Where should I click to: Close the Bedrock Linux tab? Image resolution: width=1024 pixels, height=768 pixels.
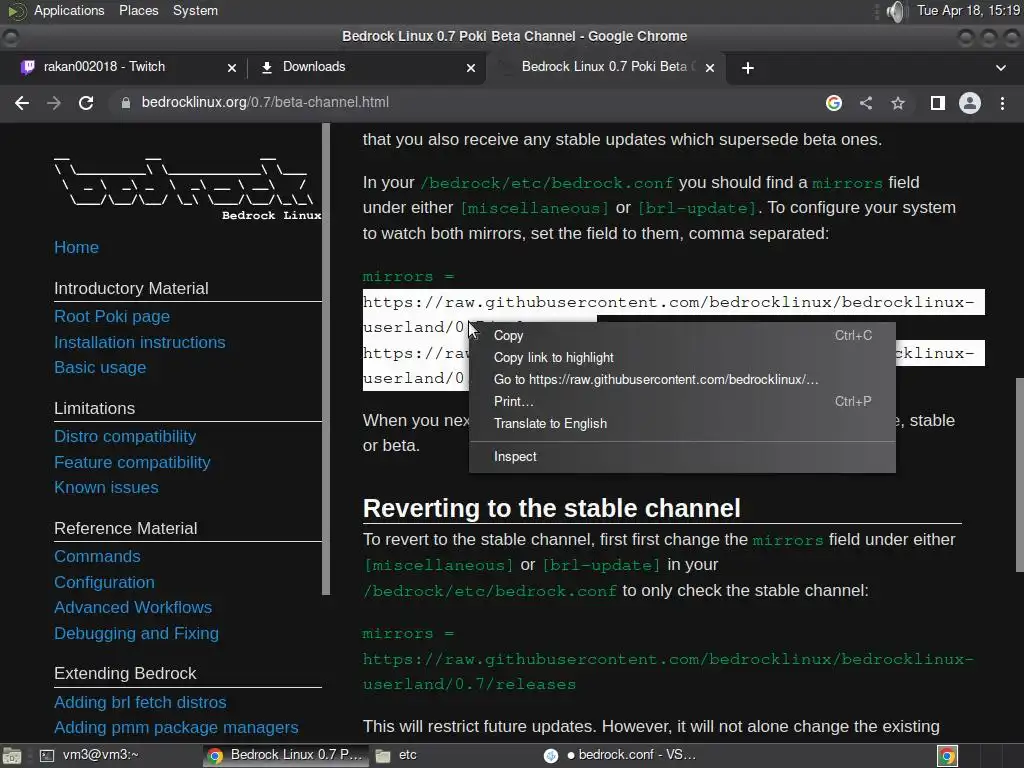(710, 68)
